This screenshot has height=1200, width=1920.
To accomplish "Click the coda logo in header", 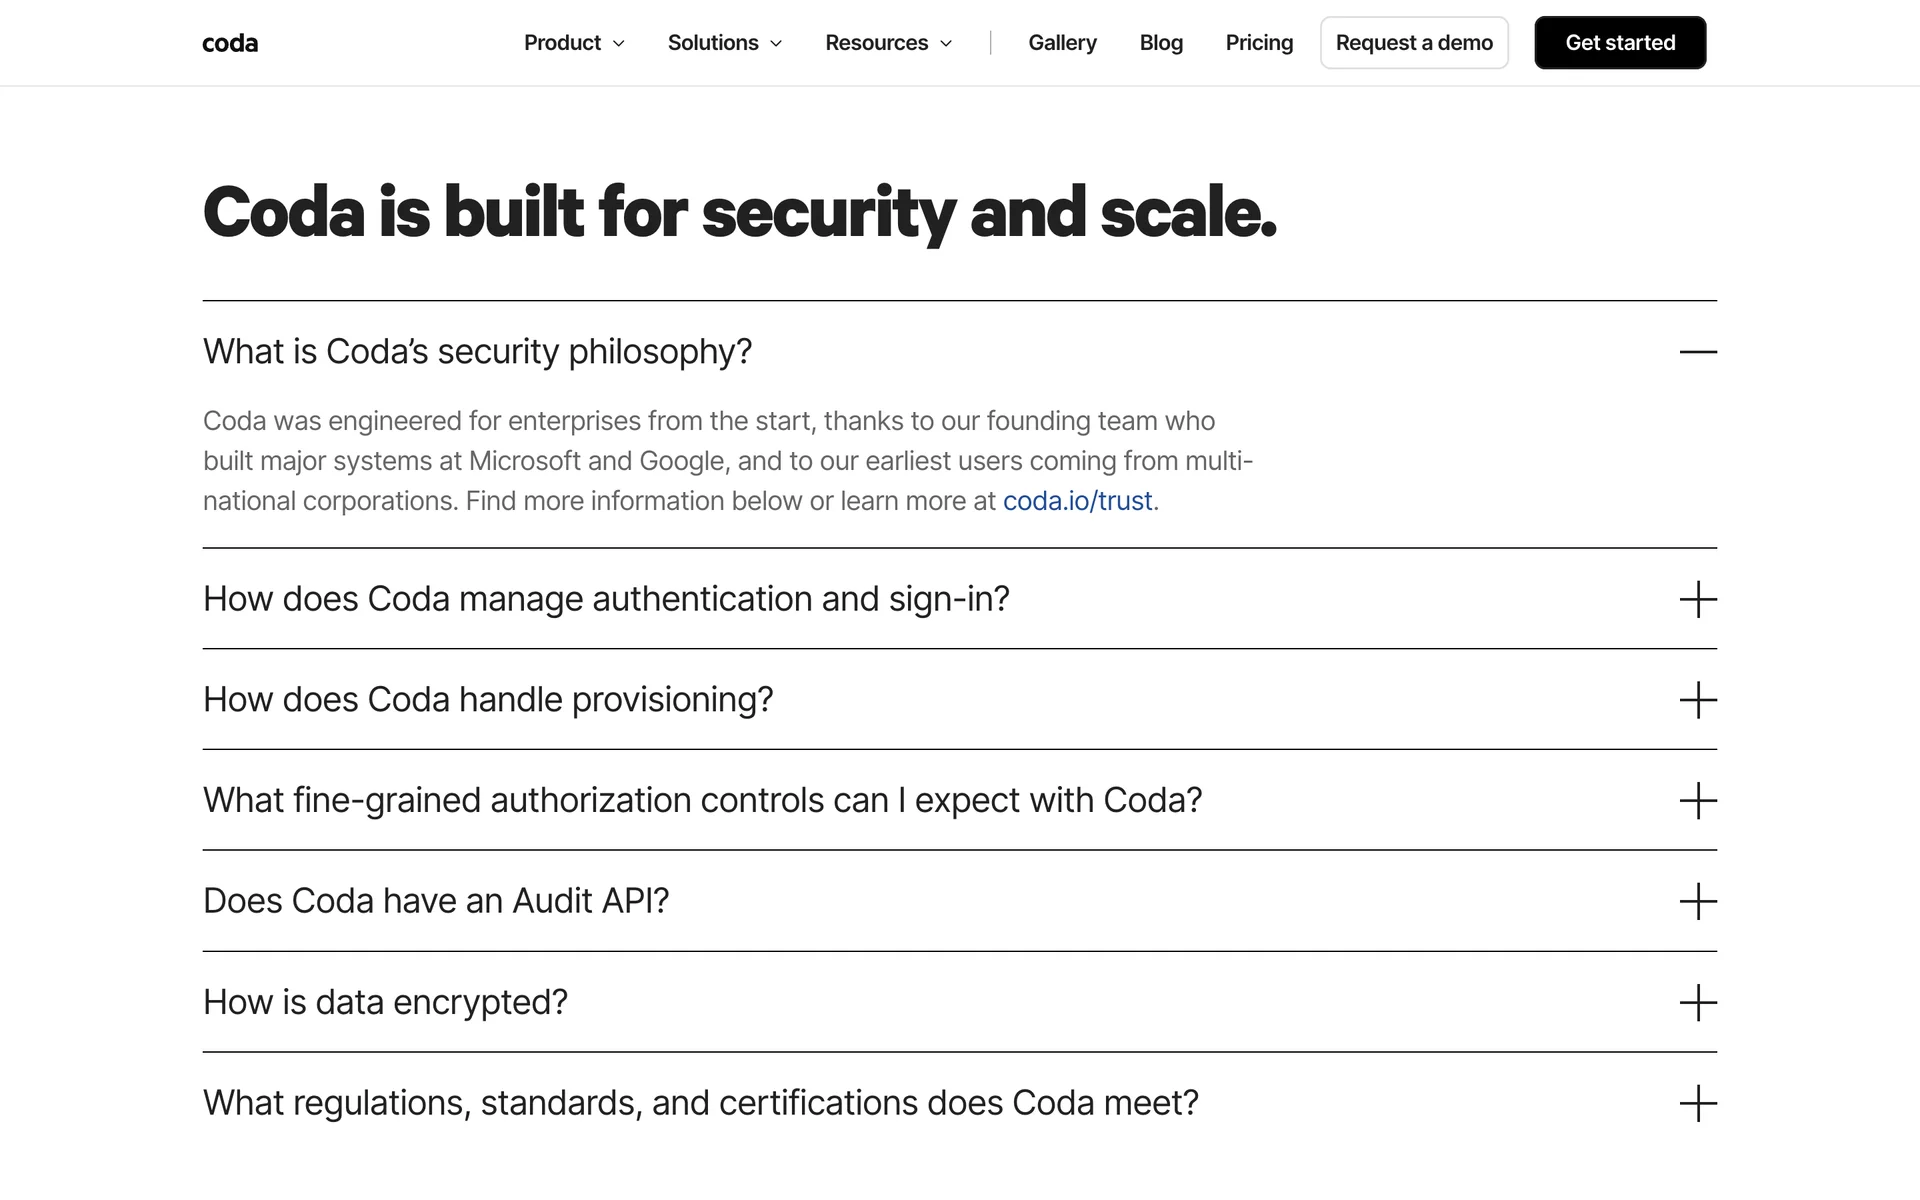I will tap(230, 43).
